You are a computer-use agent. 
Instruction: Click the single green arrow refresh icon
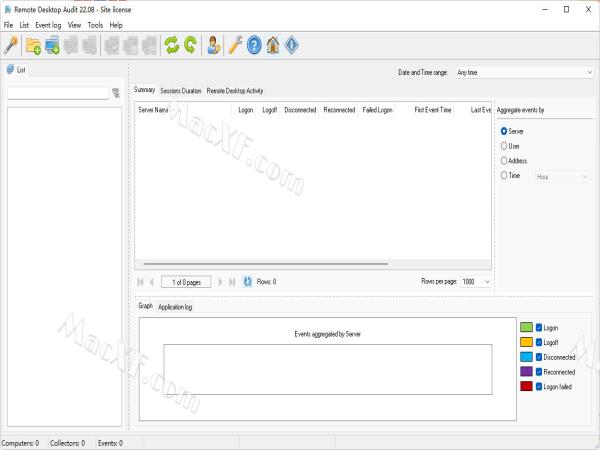191,45
